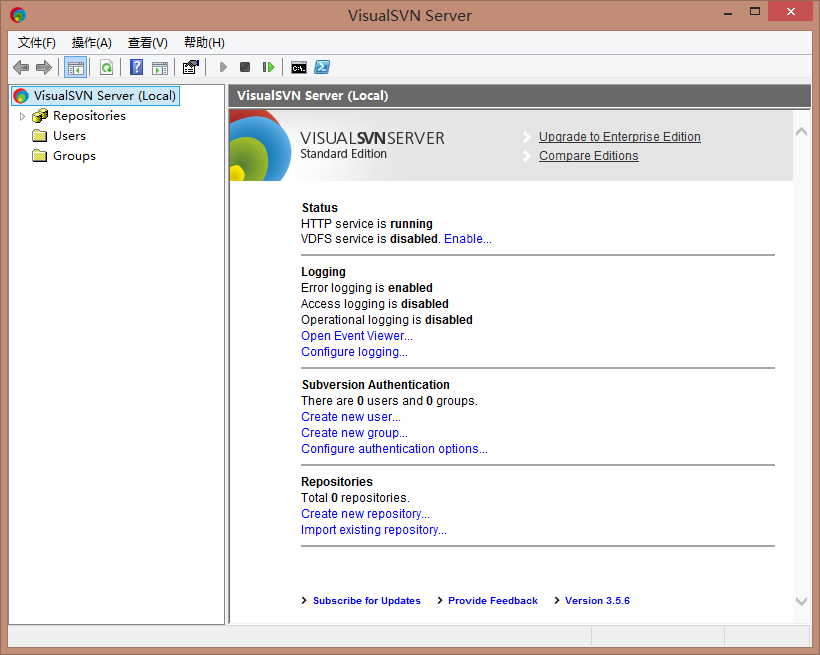This screenshot has height=655, width=820.
Task: Click the "HTTP service is running" status text
Action: click(367, 224)
